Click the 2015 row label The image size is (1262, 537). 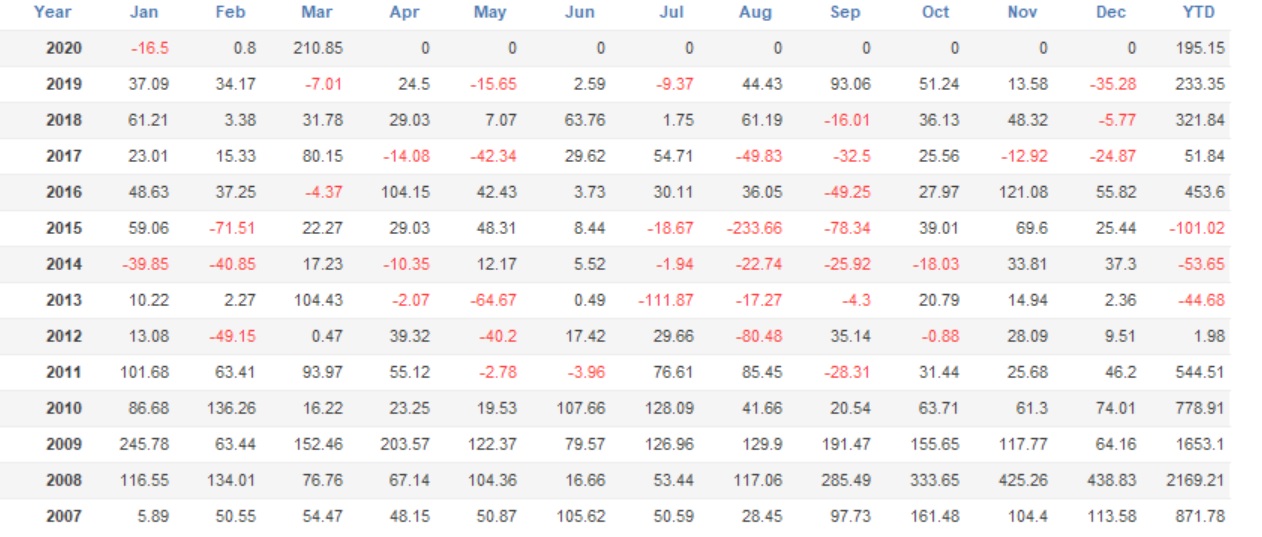point(64,228)
